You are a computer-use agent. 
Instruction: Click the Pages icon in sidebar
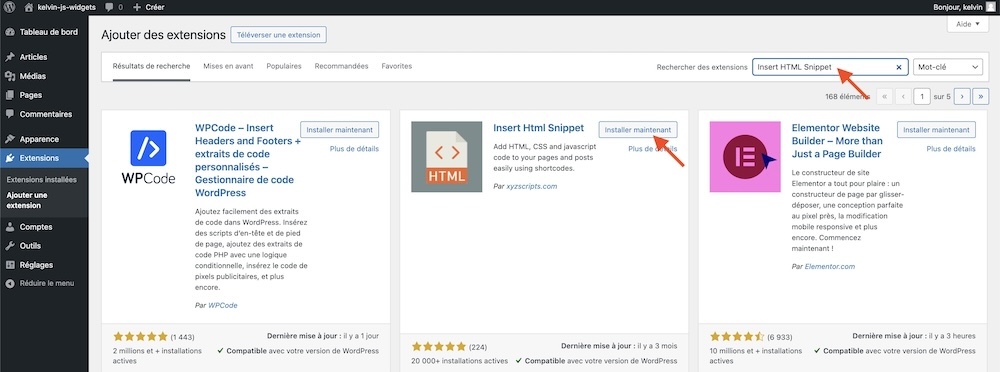[10, 95]
